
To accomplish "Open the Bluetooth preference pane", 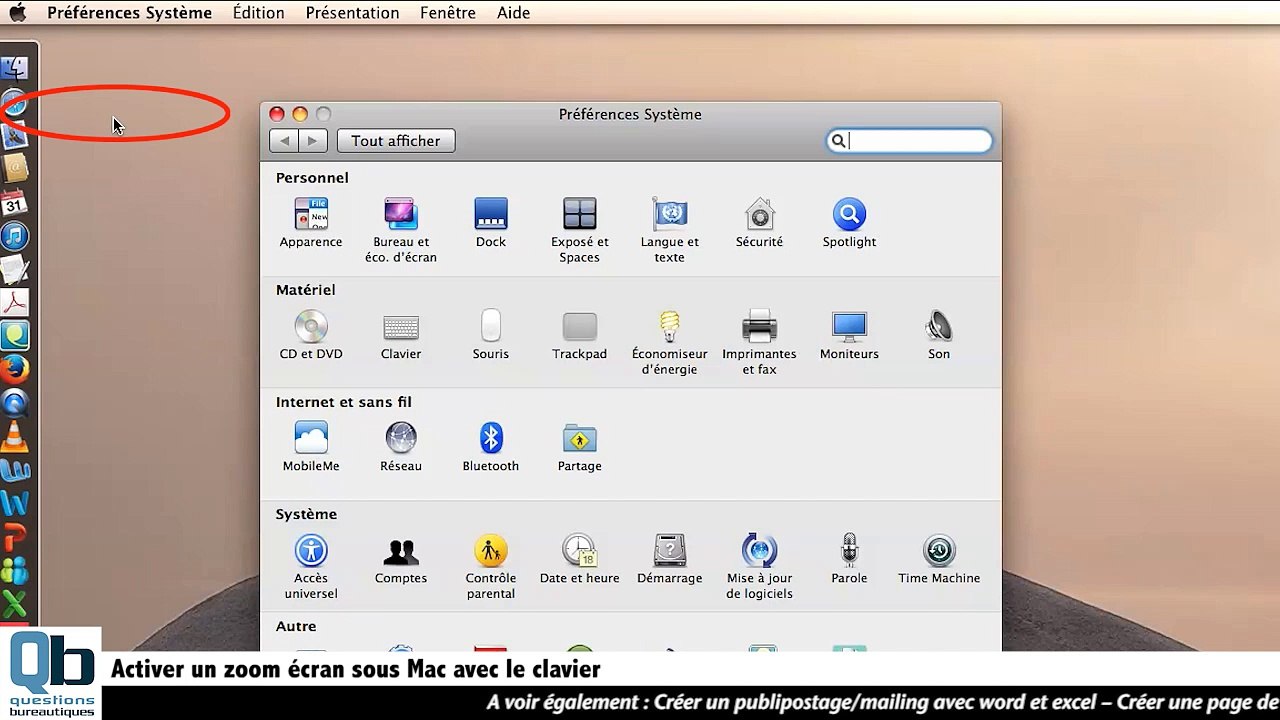I will tap(490, 439).
